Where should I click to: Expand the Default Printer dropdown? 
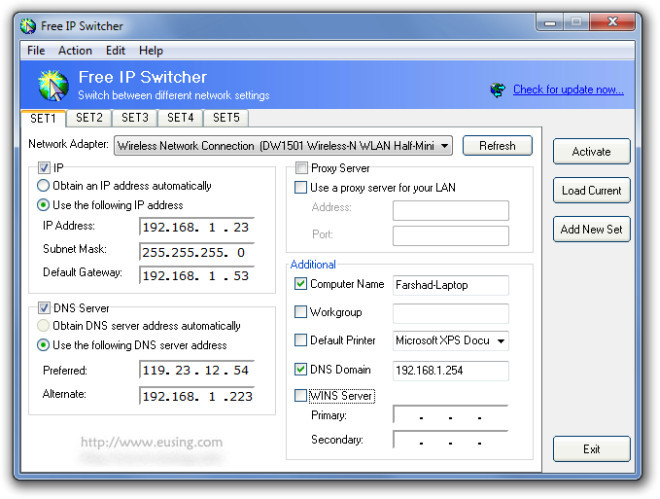[500, 341]
